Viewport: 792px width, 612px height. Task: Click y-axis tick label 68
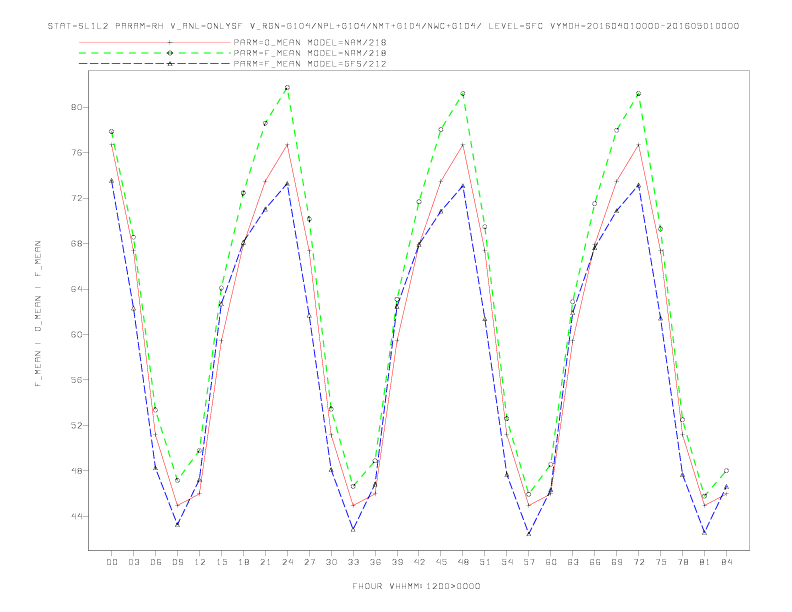point(76,243)
